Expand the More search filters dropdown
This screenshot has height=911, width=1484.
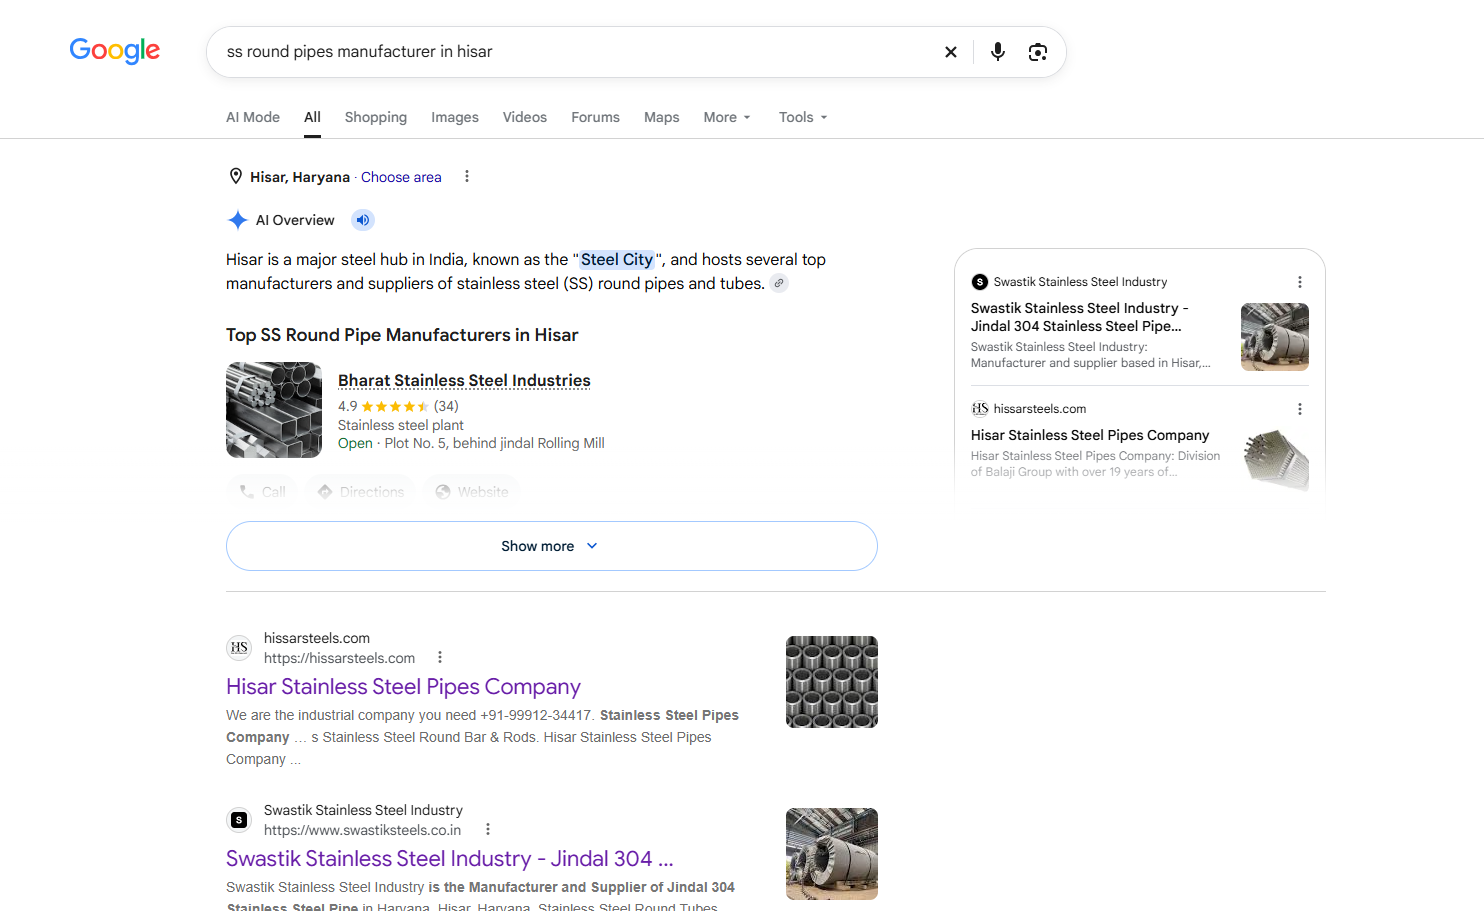(x=727, y=117)
